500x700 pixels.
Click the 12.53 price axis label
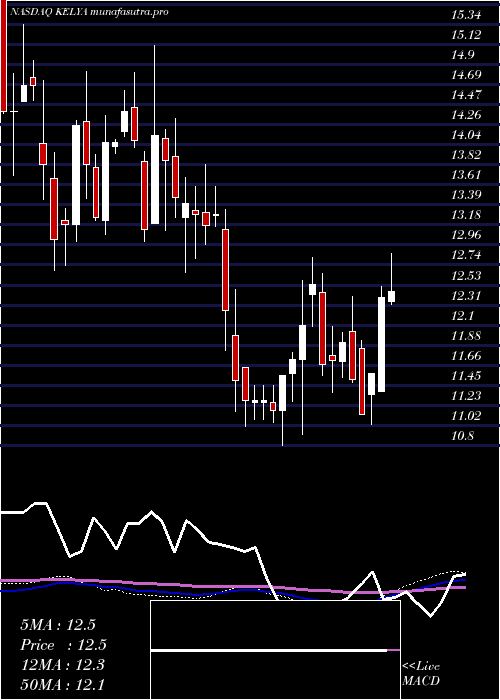tap(466, 275)
